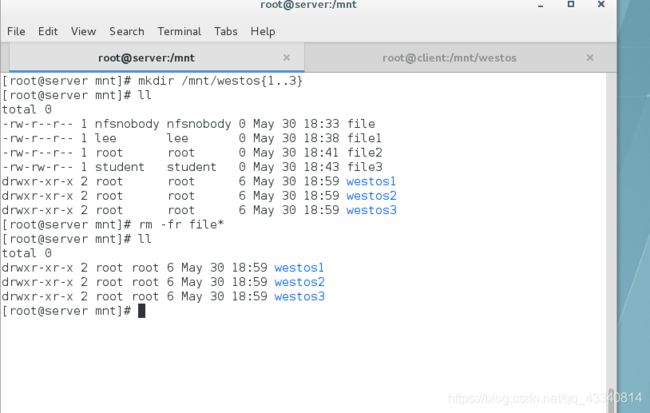Image resolution: width=650 pixels, height=413 pixels.
Task: Open the Tabs menu
Action: tap(226, 32)
